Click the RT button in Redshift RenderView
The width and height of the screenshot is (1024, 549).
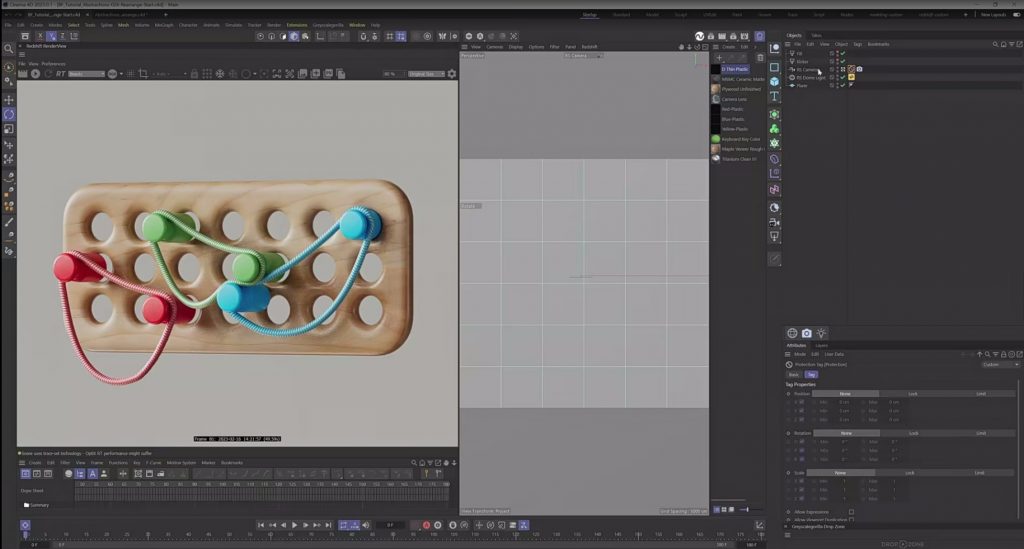(61, 74)
